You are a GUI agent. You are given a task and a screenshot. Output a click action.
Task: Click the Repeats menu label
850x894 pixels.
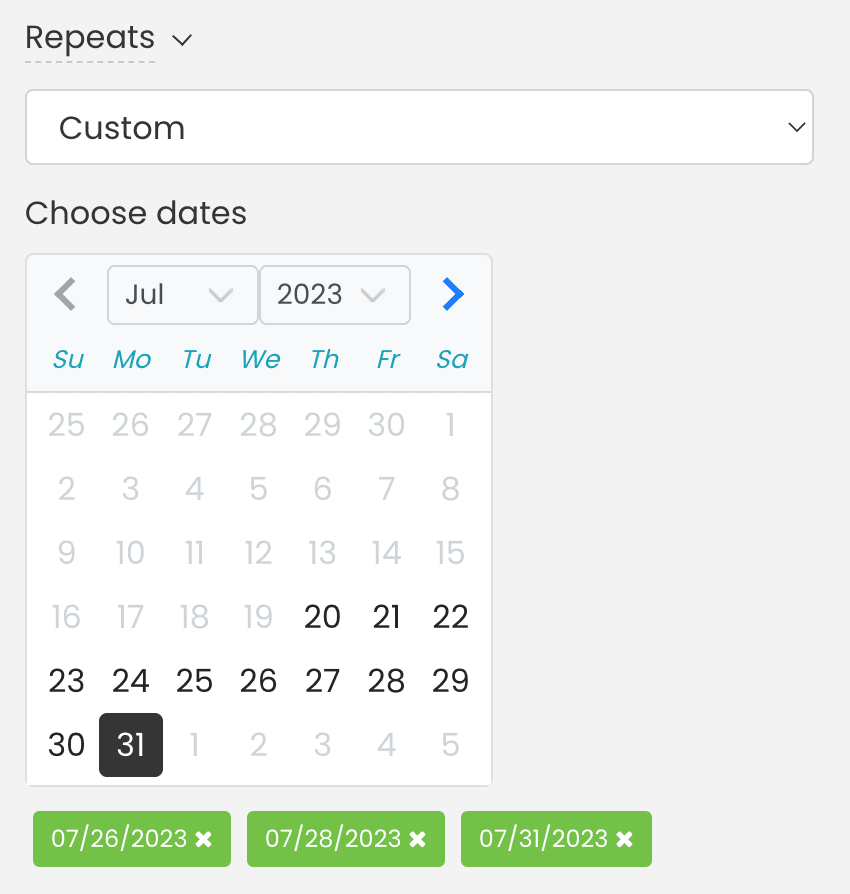[x=90, y=38]
